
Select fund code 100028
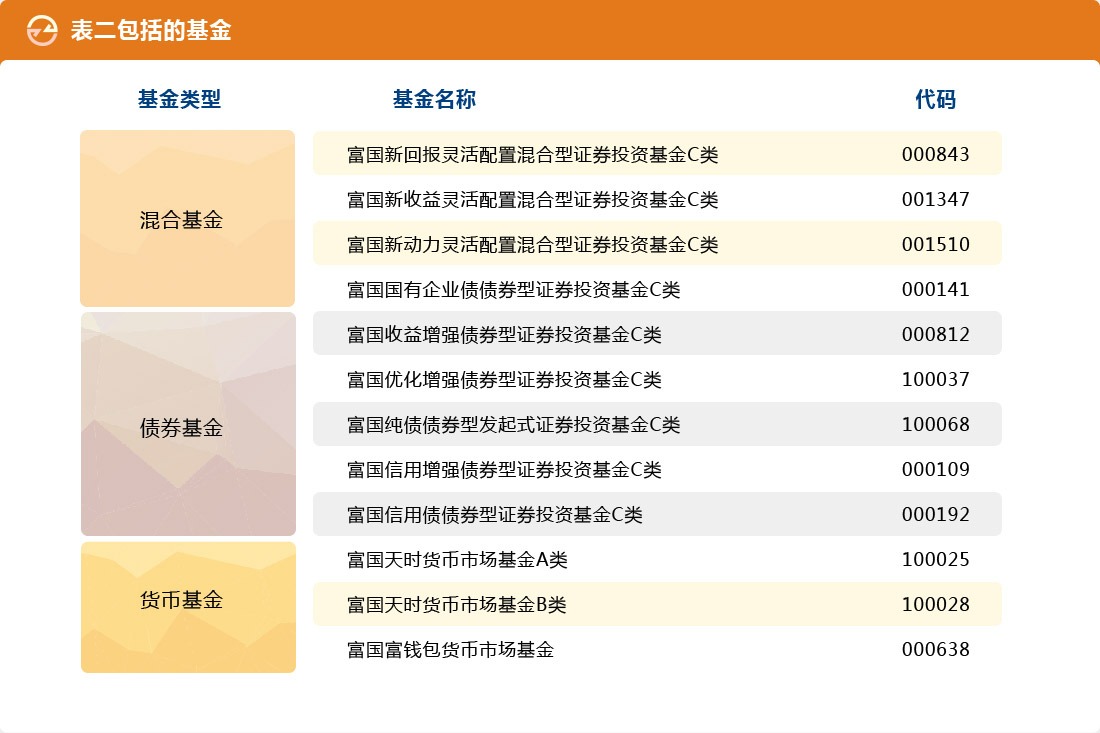tap(935, 604)
